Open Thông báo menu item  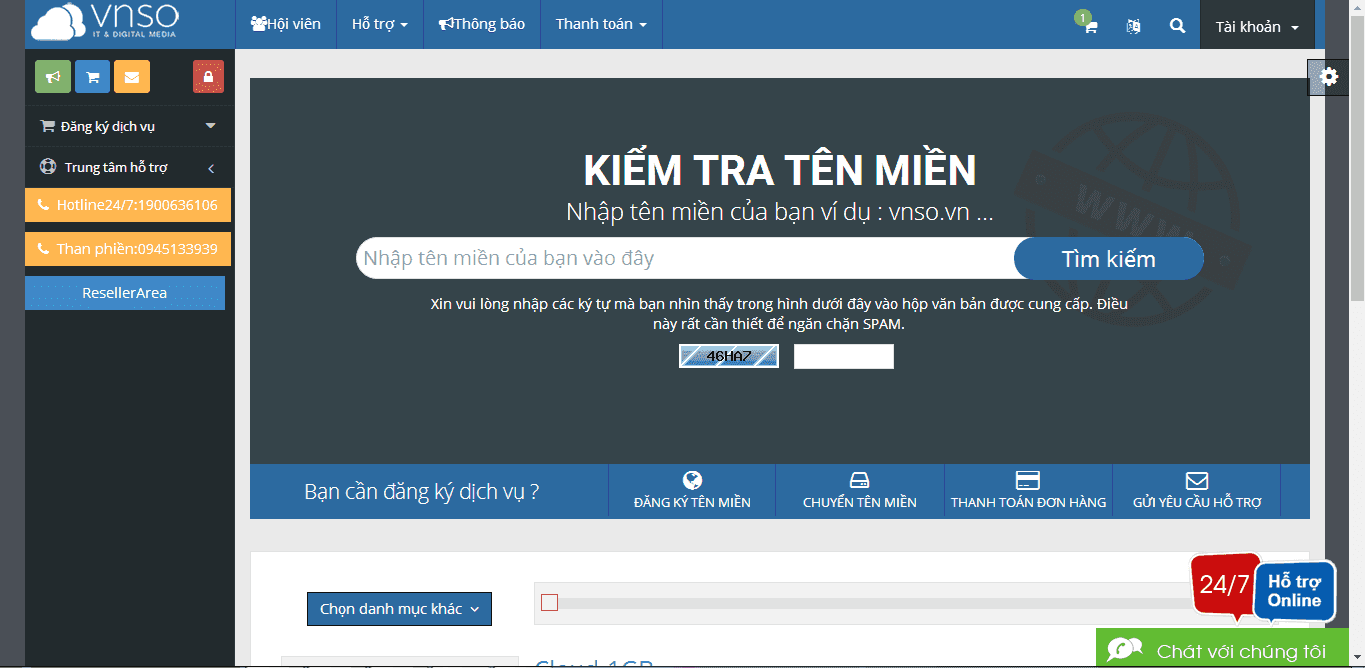pos(482,24)
